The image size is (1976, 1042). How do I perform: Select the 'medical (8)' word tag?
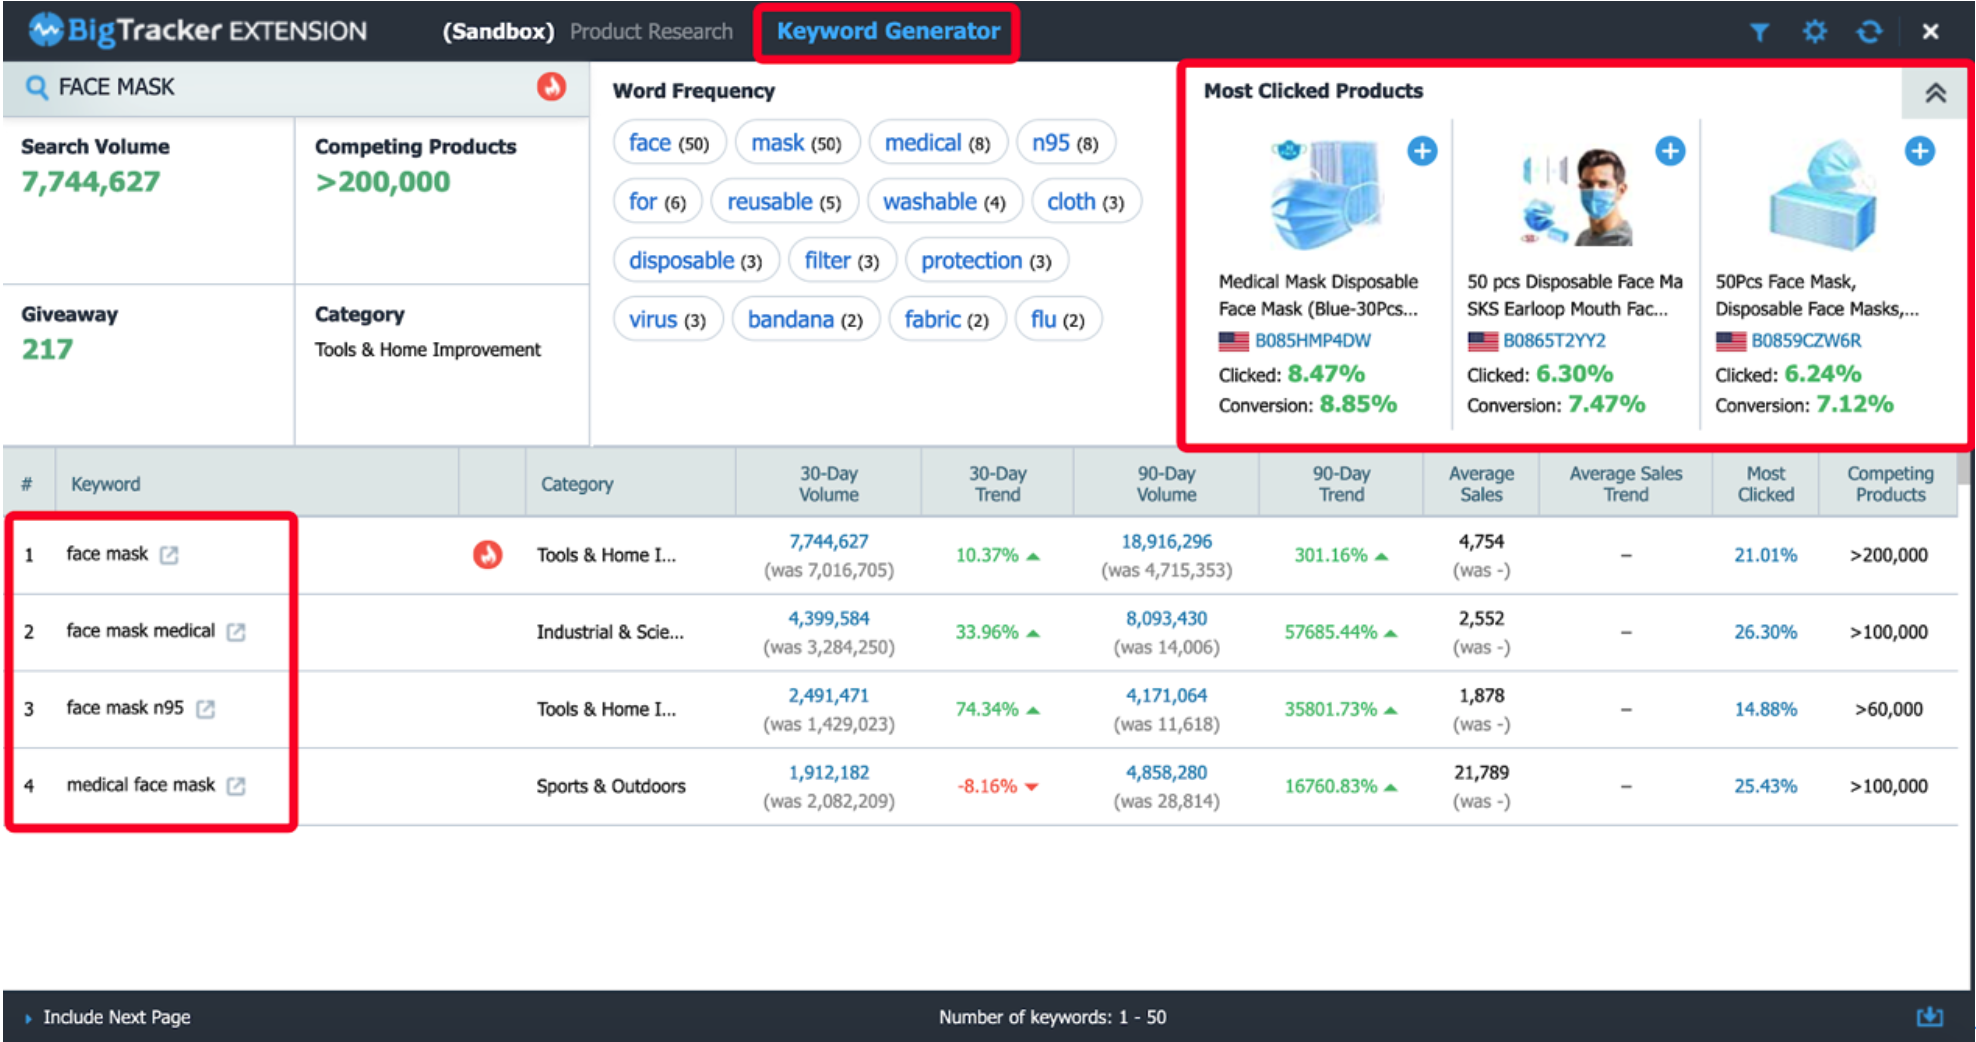coord(937,143)
